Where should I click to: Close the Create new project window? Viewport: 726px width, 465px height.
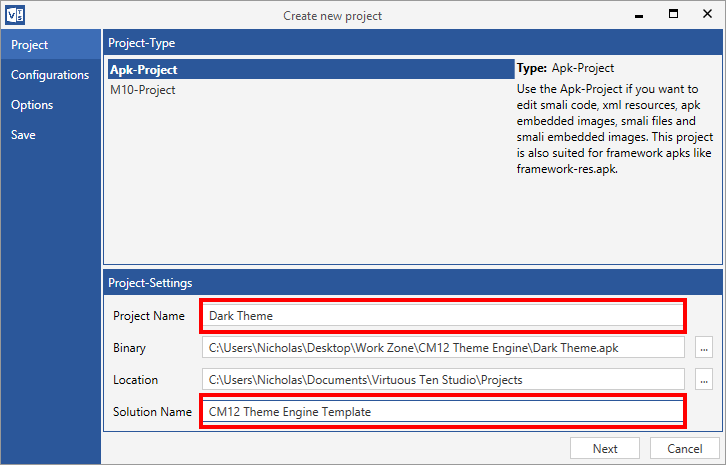point(707,14)
